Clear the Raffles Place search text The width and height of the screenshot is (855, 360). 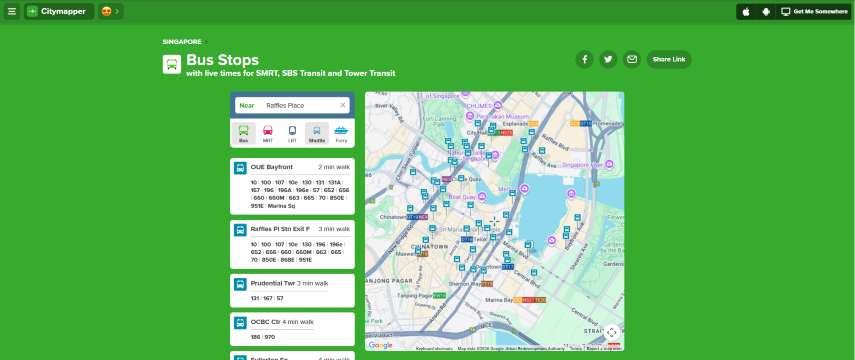[x=343, y=105]
